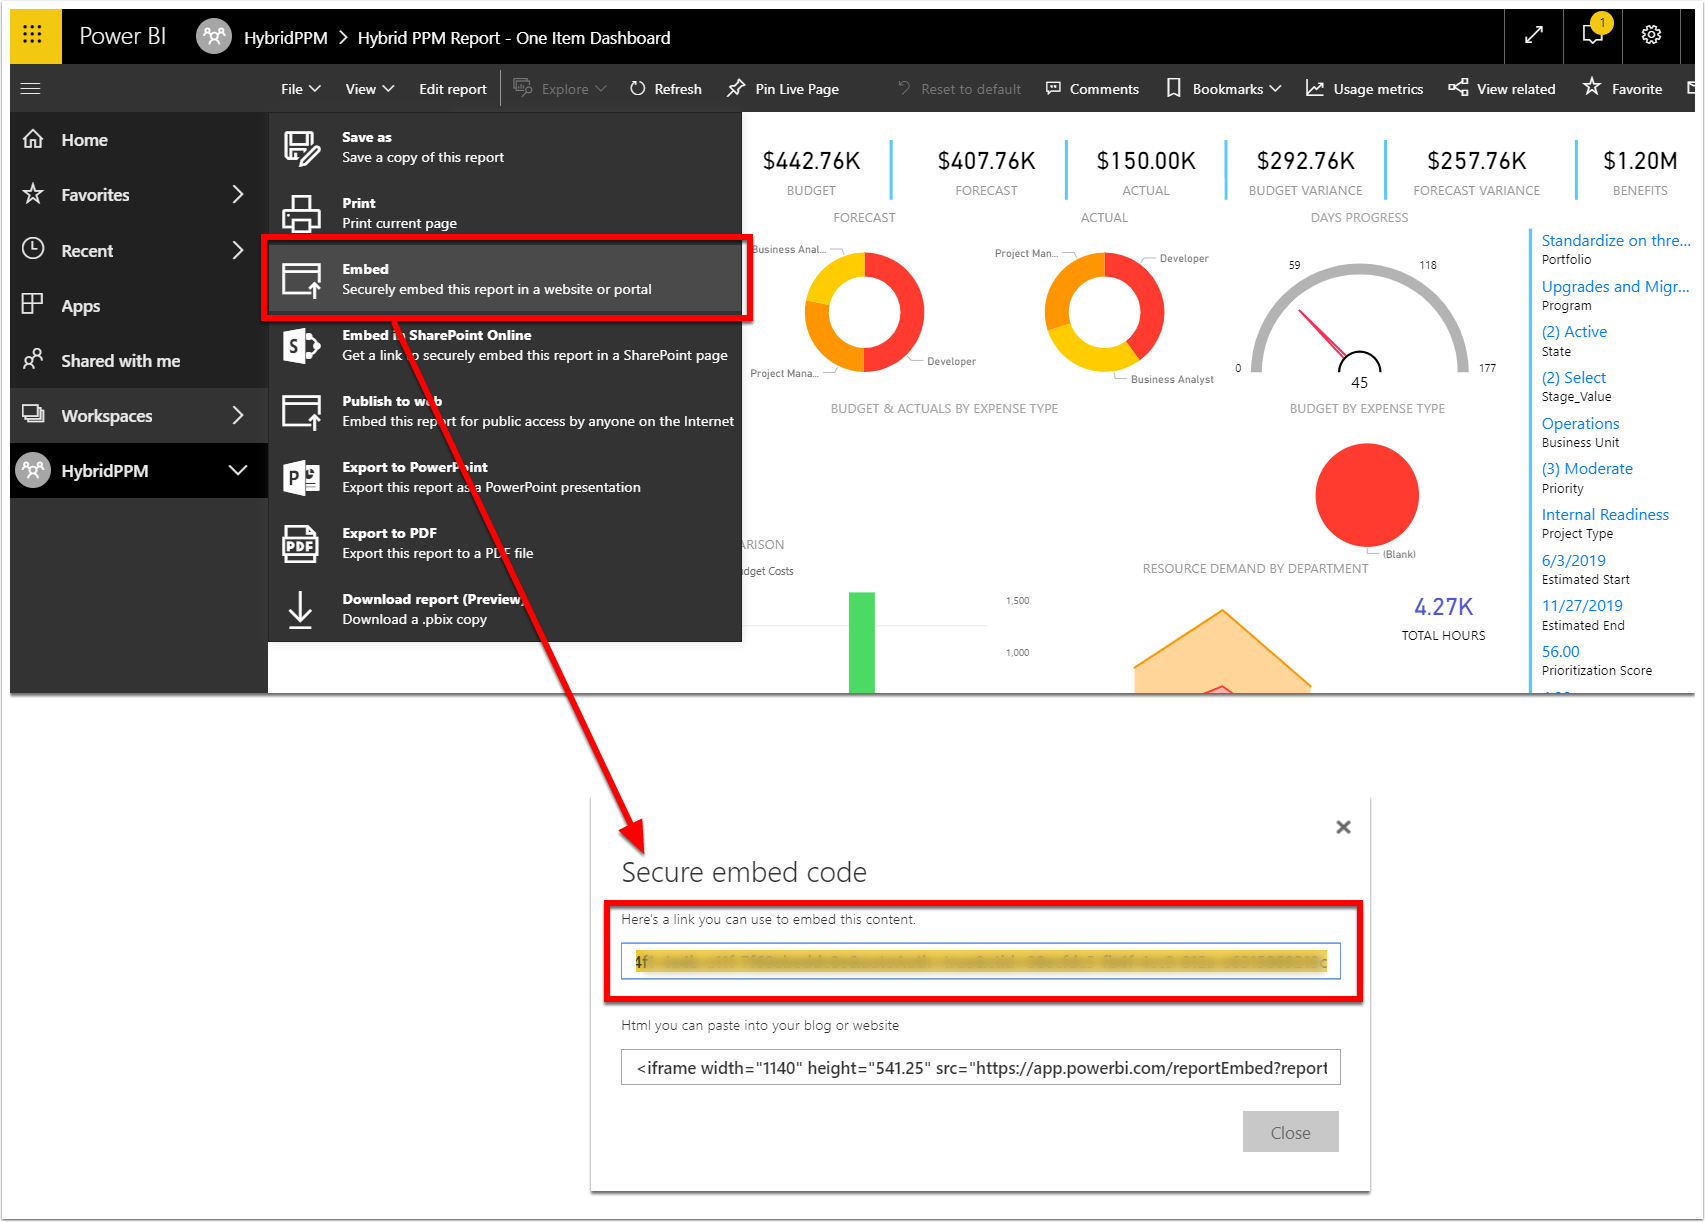Expand the Explore dropdown
Screen dimensions: 1705x1222
pos(560,88)
